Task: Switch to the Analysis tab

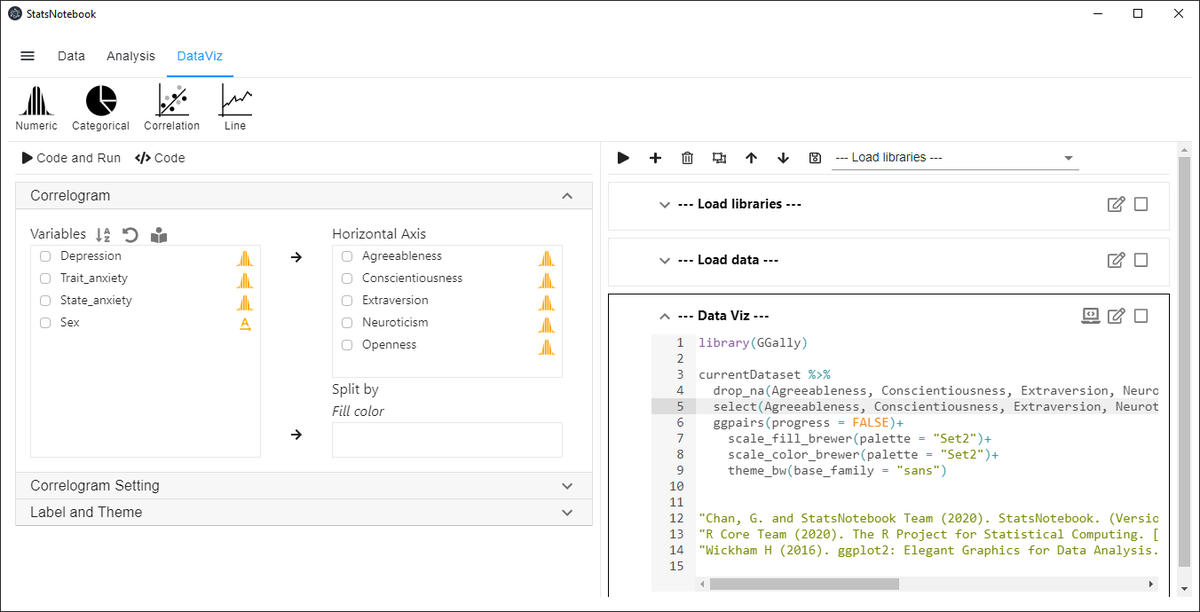Action: point(131,56)
